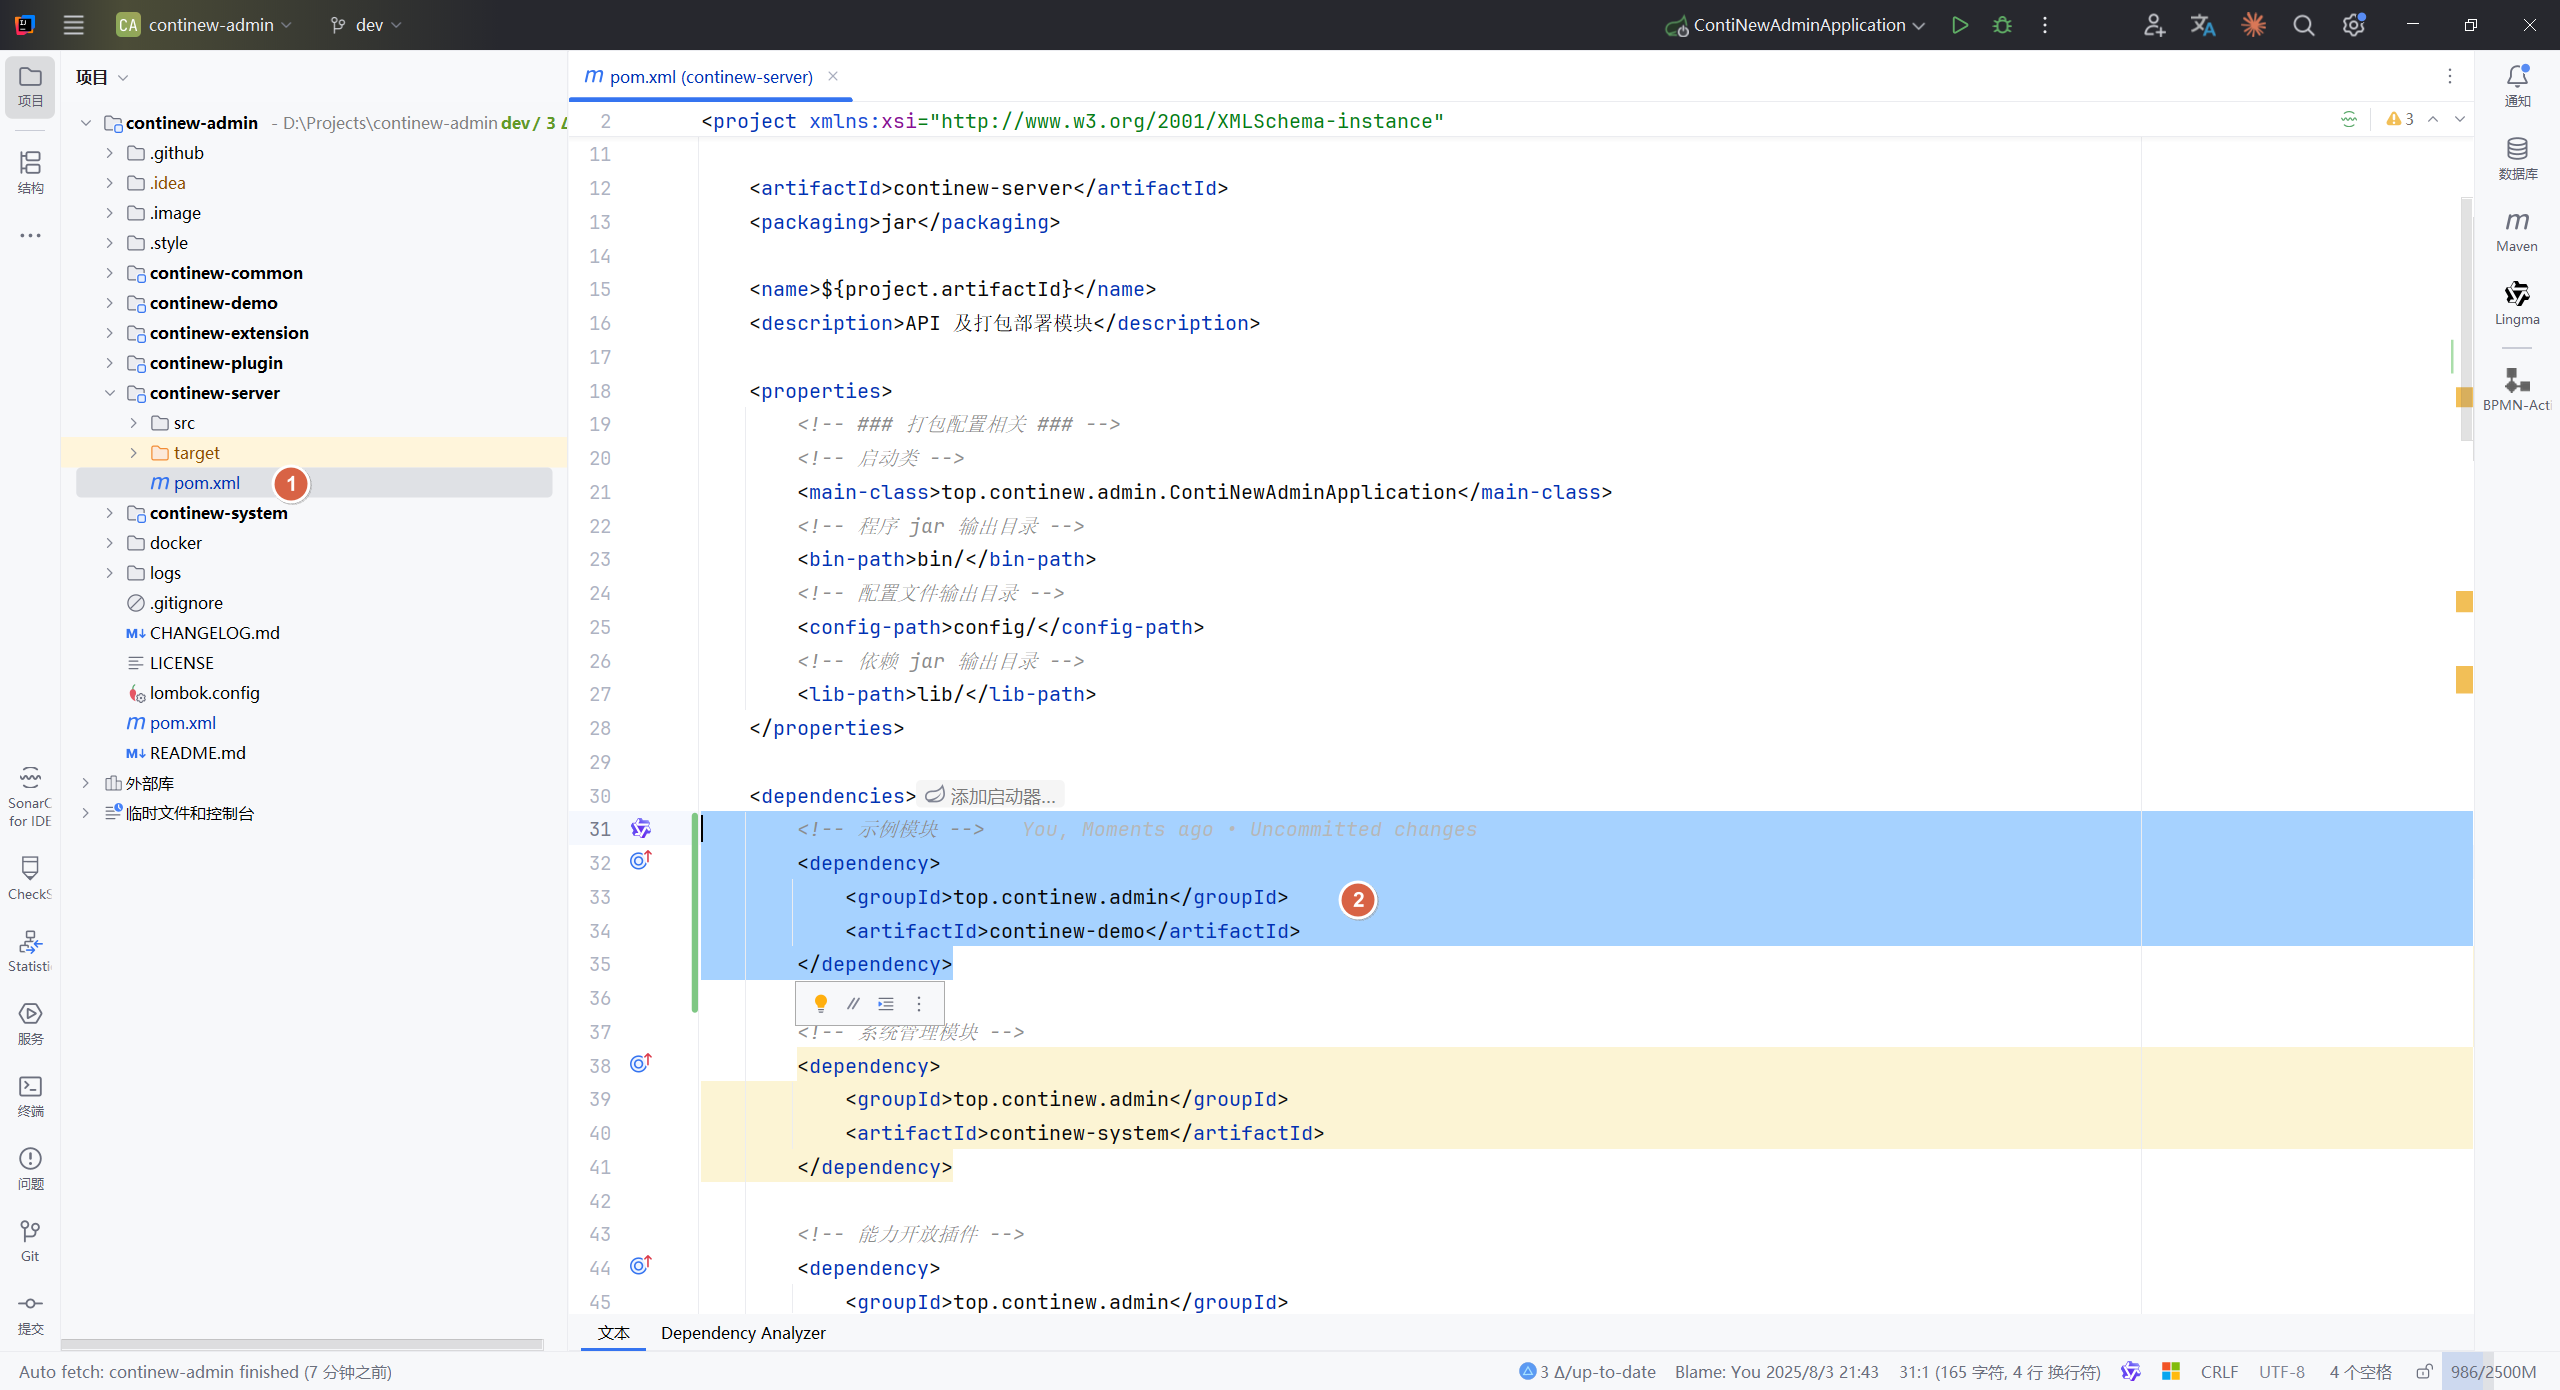Image resolution: width=2560 pixels, height=1390 pixels.
Task: Open the Database tool window
Action: point(2517,159)
